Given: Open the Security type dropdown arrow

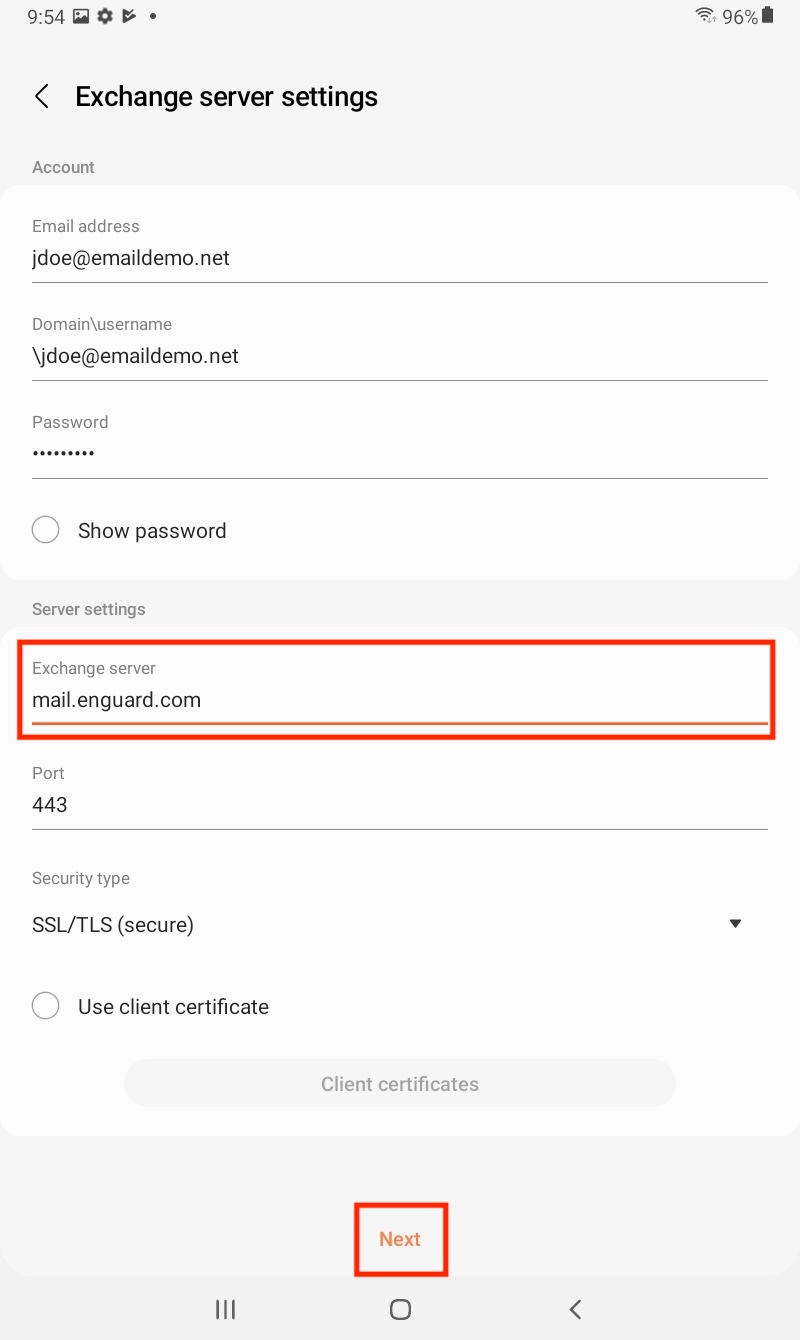Looking at the screenshot, I should (x=736, y=924).
